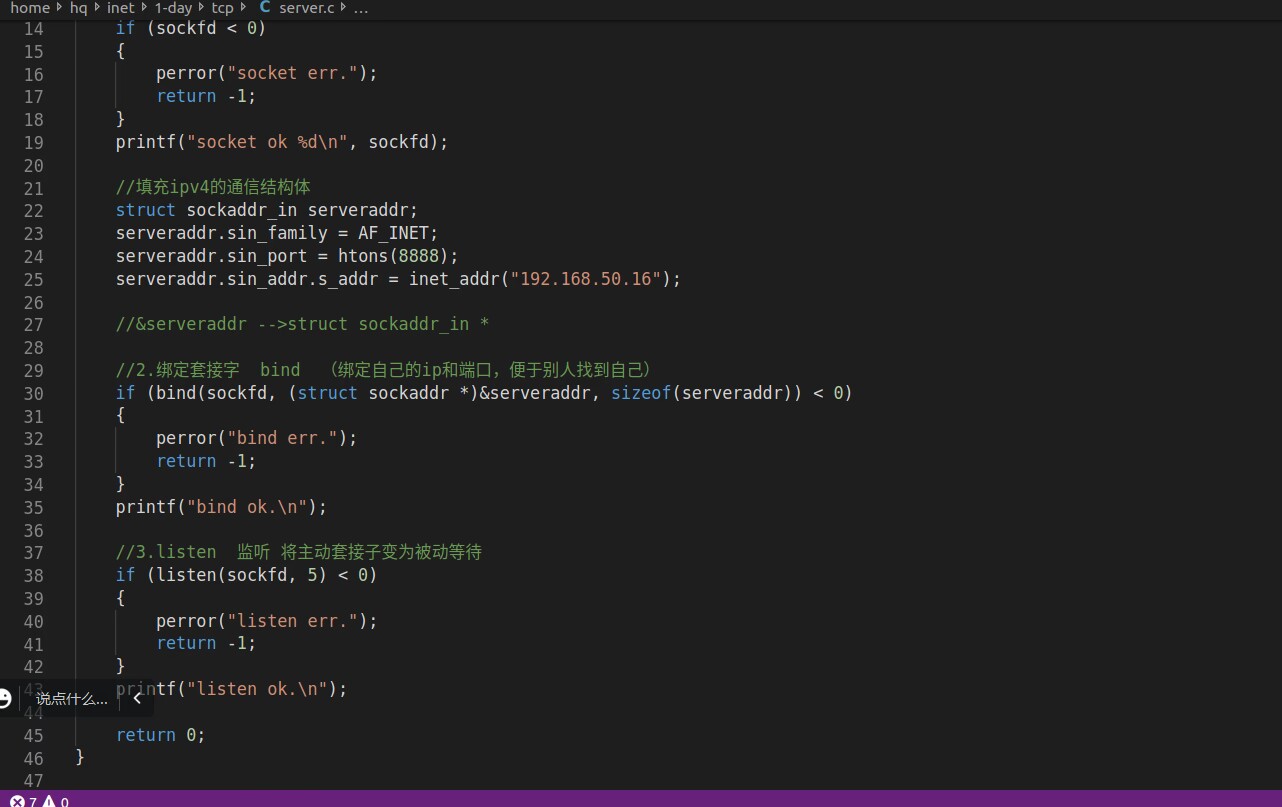Open the 'tcp' breadcrumb segment
The width and height of the screenshot is (1282, 807).
[222, 8]
